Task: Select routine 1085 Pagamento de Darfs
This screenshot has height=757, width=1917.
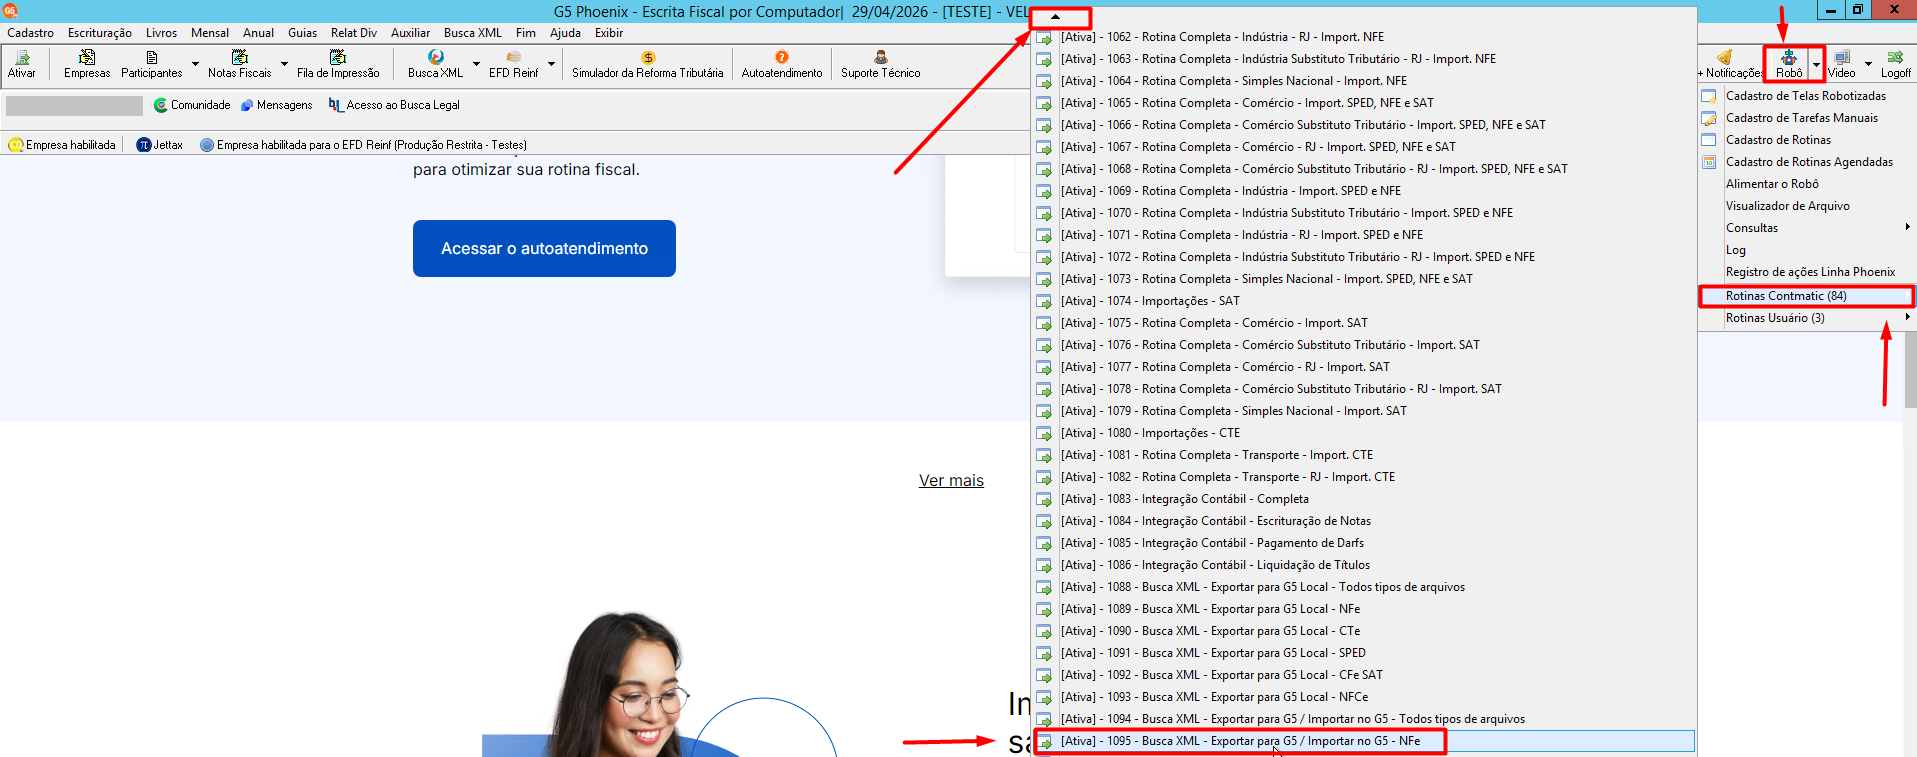Action: point(1365,544)
